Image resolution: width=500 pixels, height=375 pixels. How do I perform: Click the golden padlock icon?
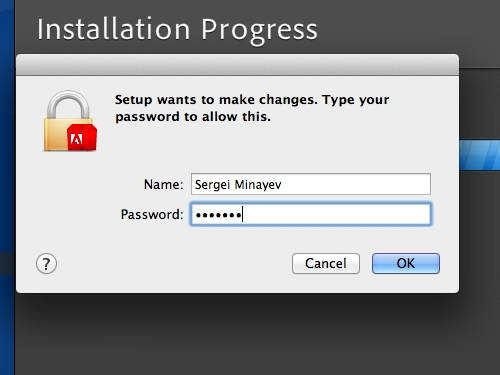(x=69, y=121)
